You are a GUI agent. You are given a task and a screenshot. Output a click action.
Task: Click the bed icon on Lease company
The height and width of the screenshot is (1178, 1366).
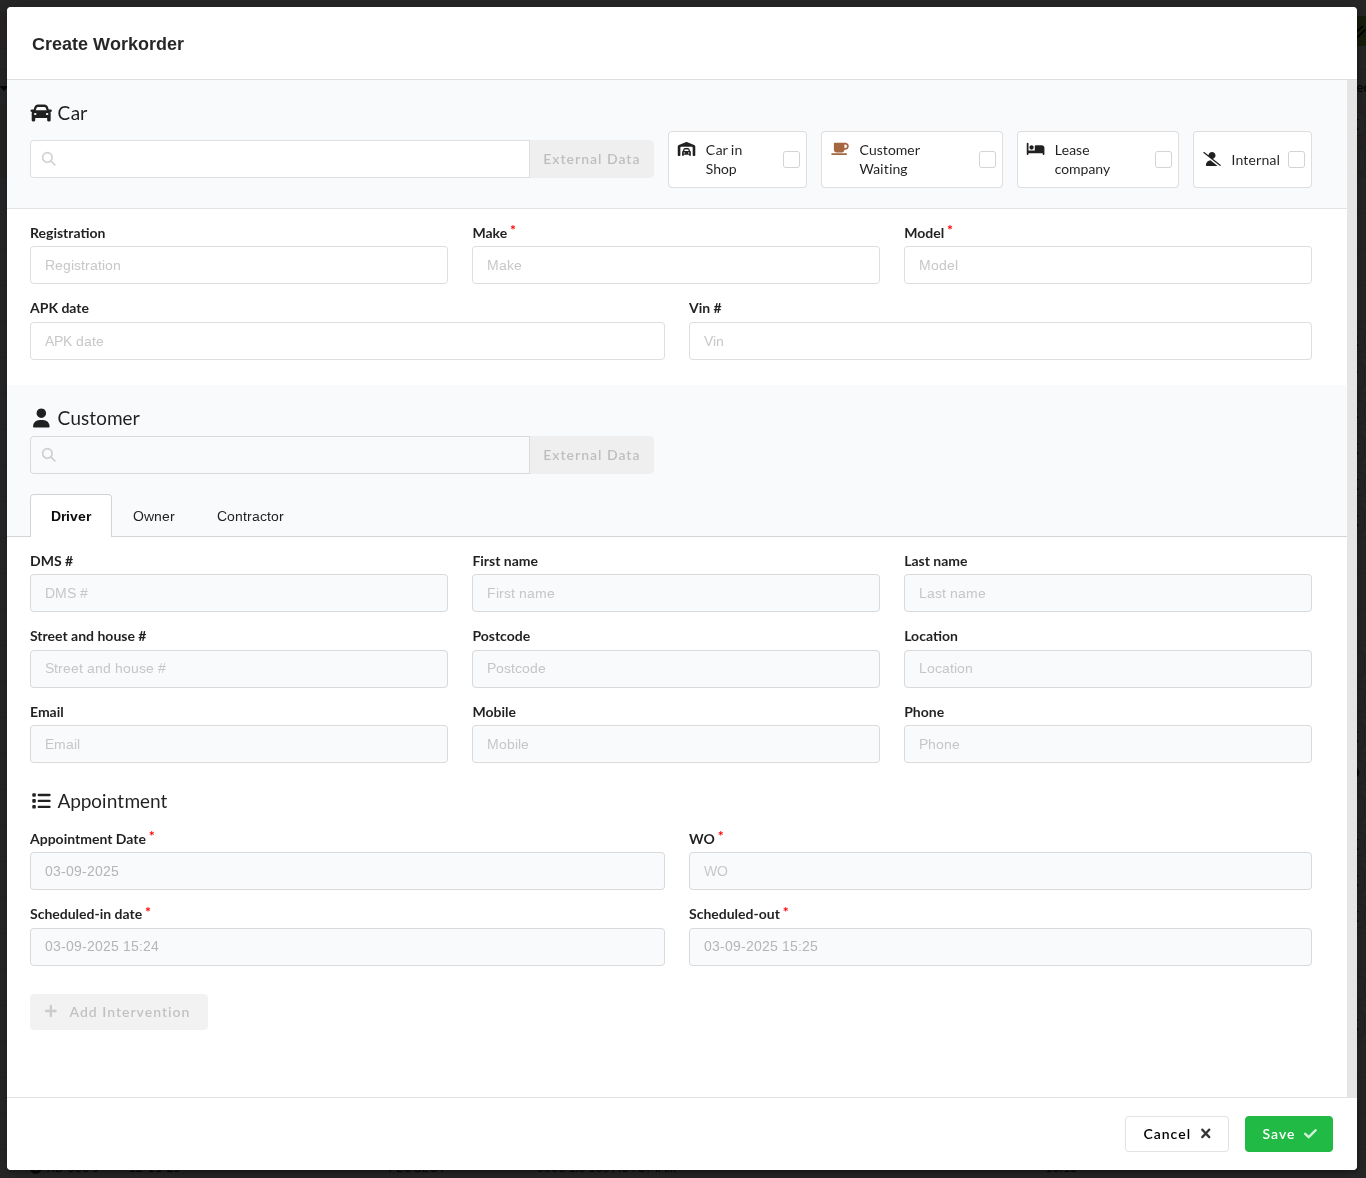click(x=1036, y=149)
